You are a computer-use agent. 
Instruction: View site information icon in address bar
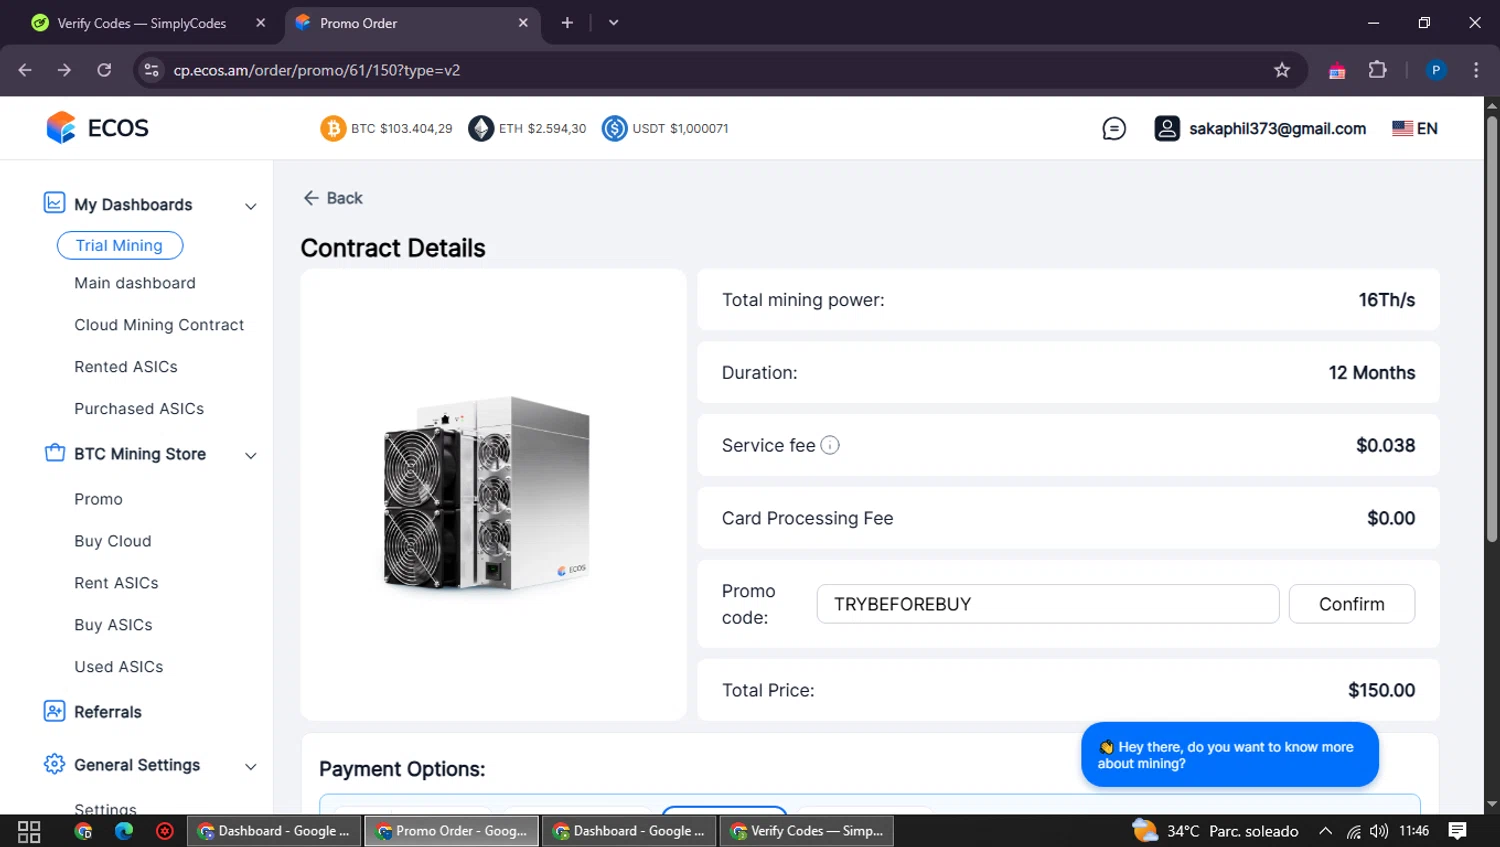(151, 70)
